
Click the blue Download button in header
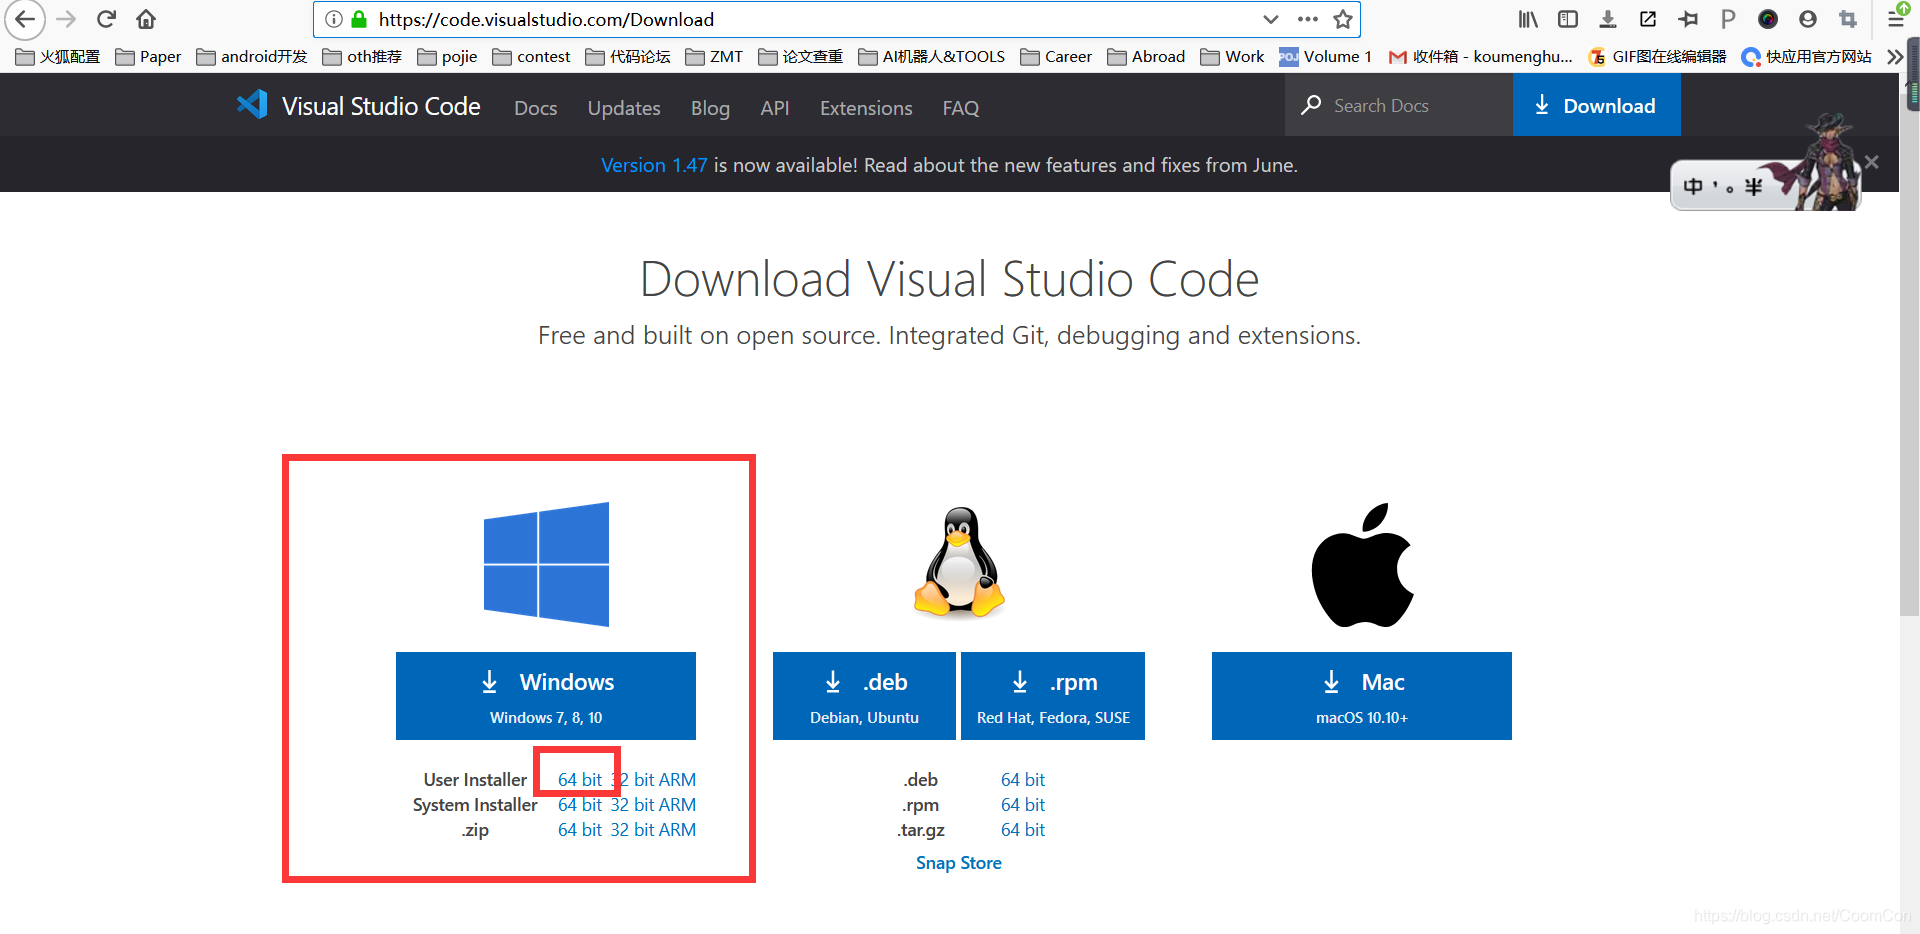click(1596, 105)
